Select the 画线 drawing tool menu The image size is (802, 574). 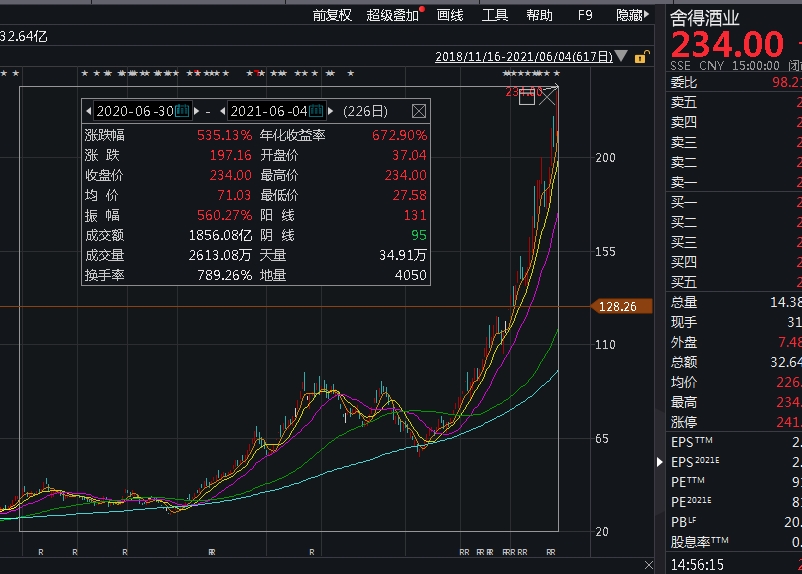[451, 15]
